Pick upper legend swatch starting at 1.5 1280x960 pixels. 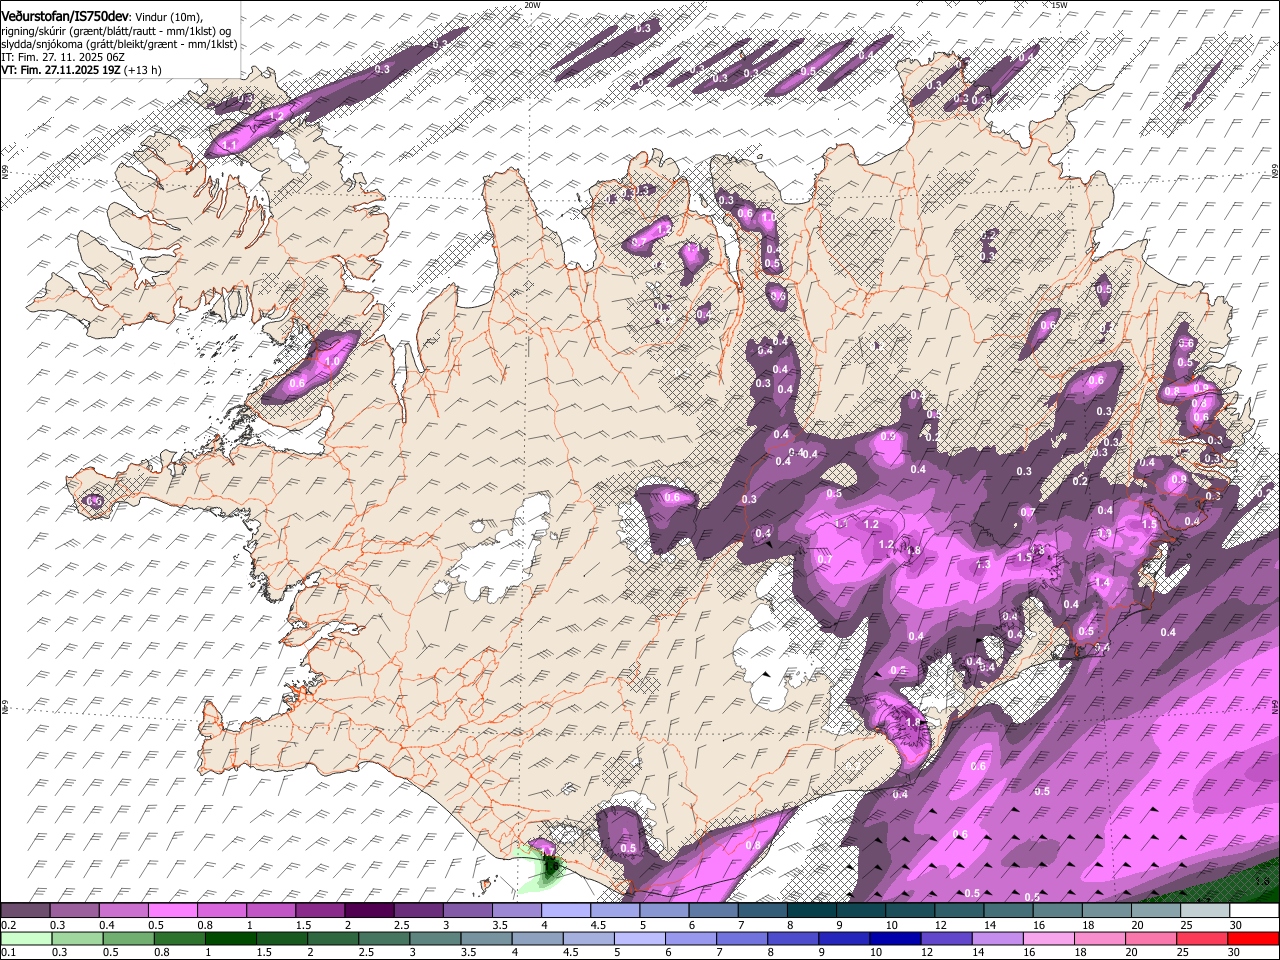pyautogui.click(x=319, y=911)
